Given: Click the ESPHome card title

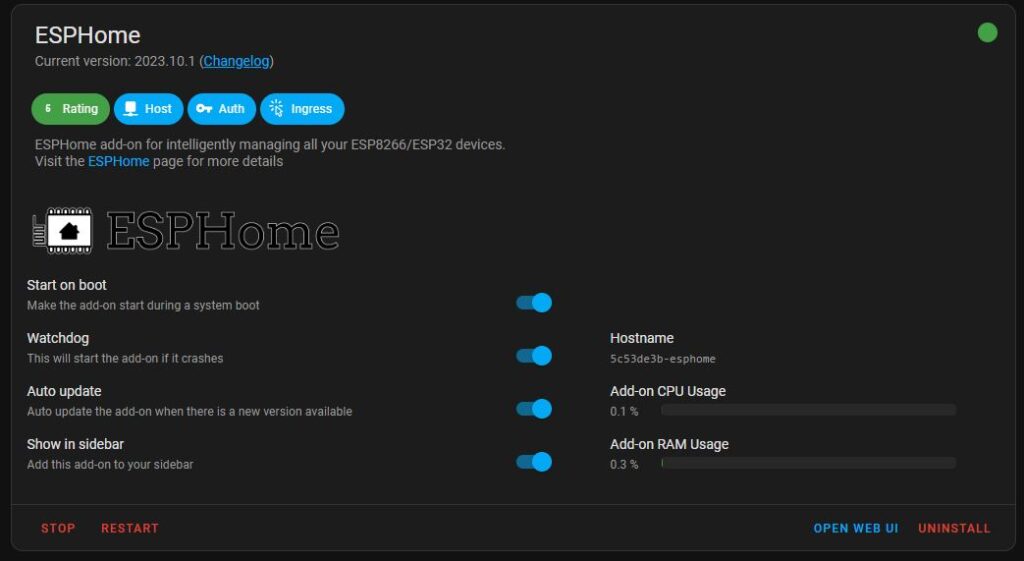Looking at the screenshot, I should click(x=88, y=35).
